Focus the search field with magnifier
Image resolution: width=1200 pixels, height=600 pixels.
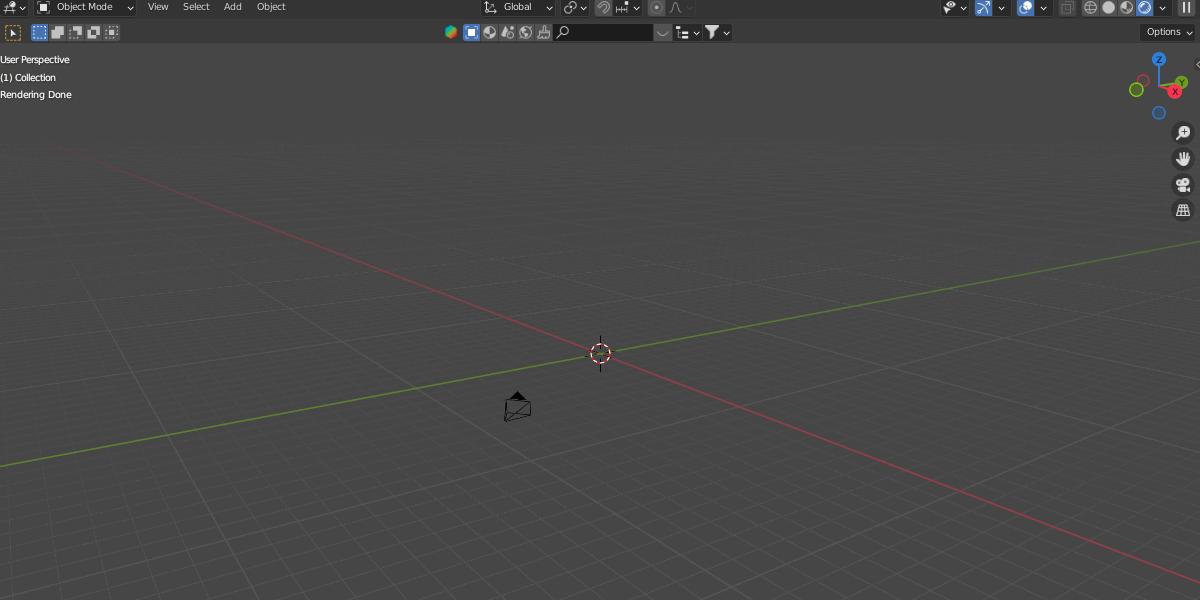[x=604, y=32]
